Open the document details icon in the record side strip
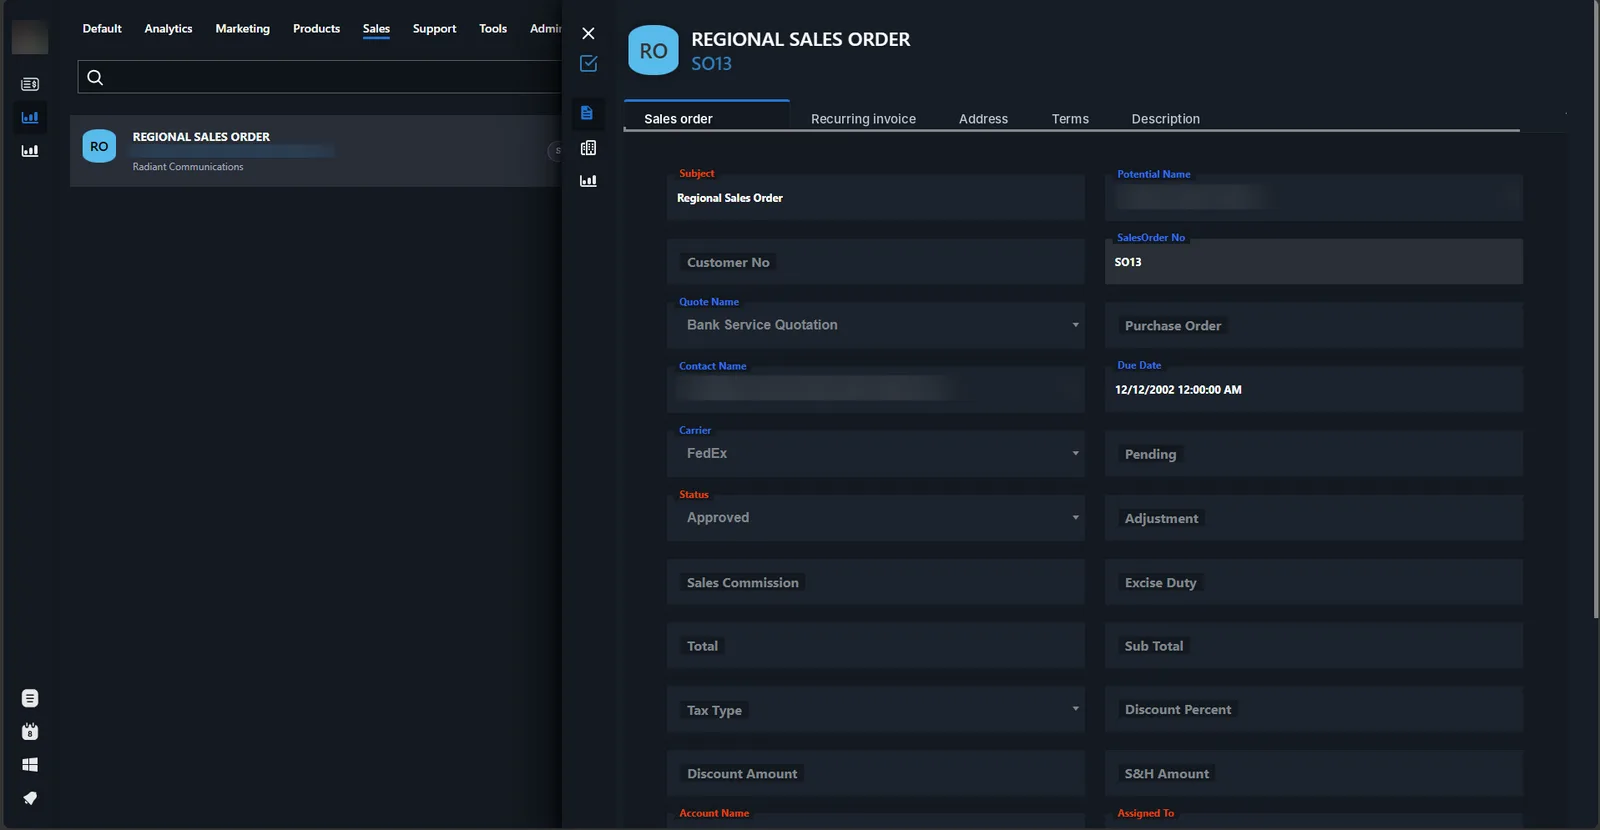This screenshot has height=830, width=1600. click(587, 113)
